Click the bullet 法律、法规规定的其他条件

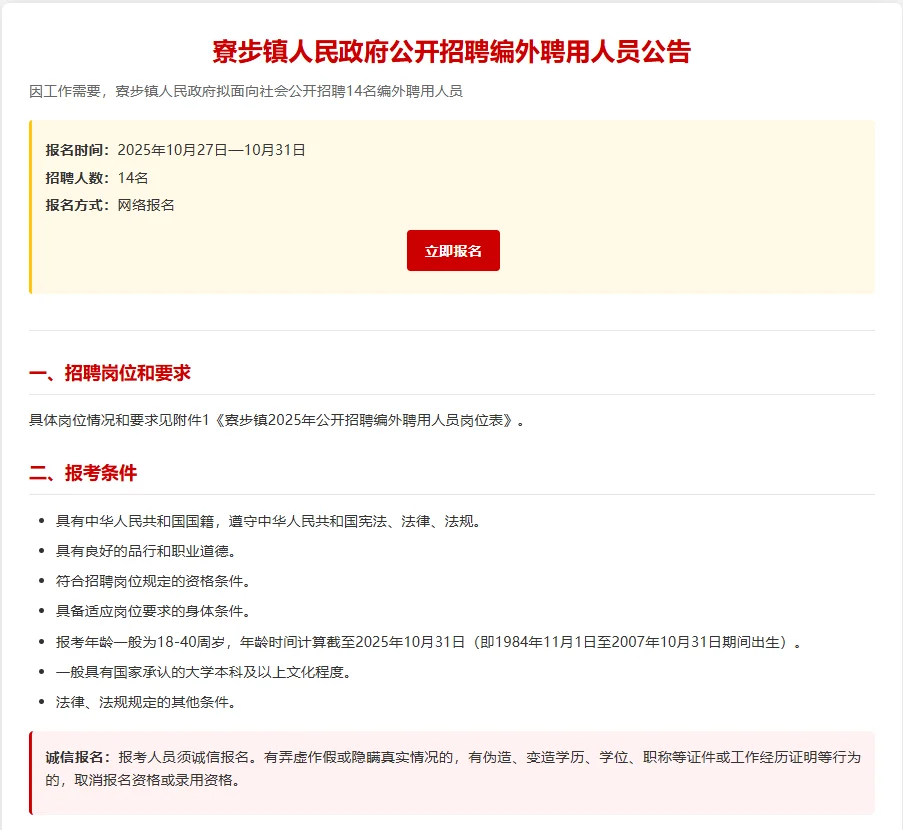(x=146, y=702)
